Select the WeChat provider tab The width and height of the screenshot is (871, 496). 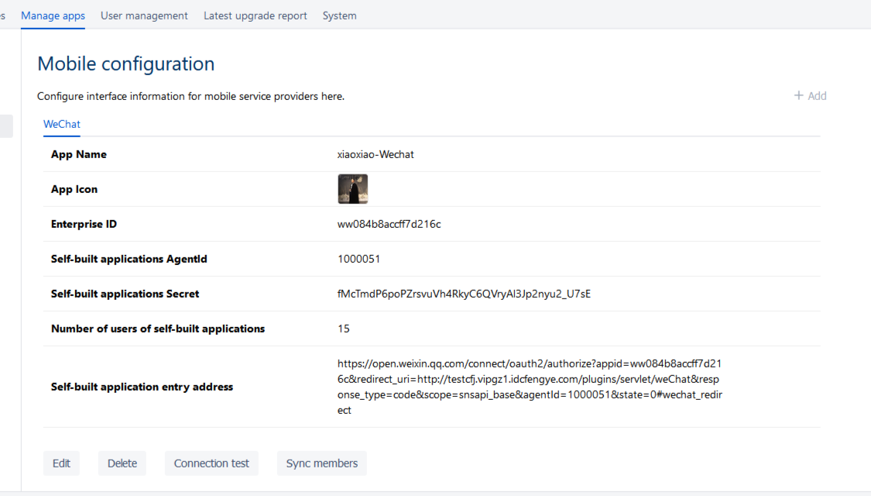(61, 124)
